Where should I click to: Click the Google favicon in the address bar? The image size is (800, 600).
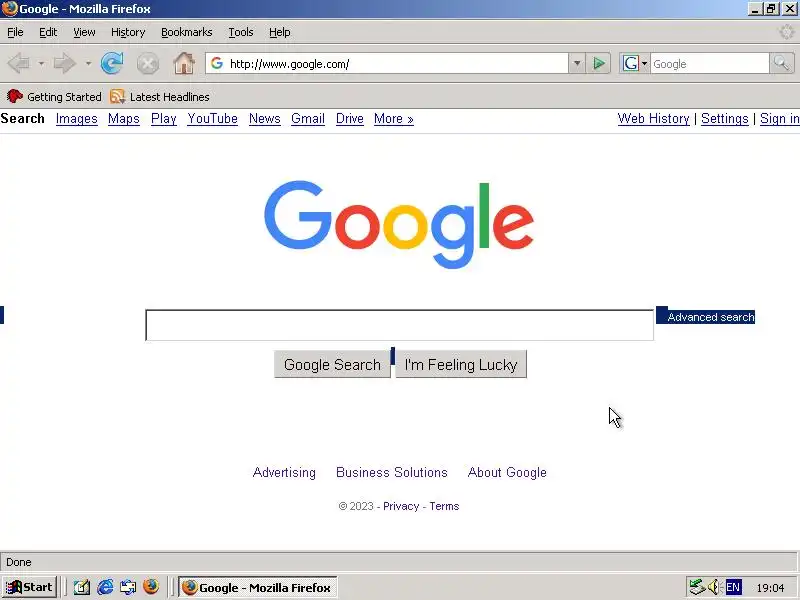pyautogui.click(x=217, y=63)
